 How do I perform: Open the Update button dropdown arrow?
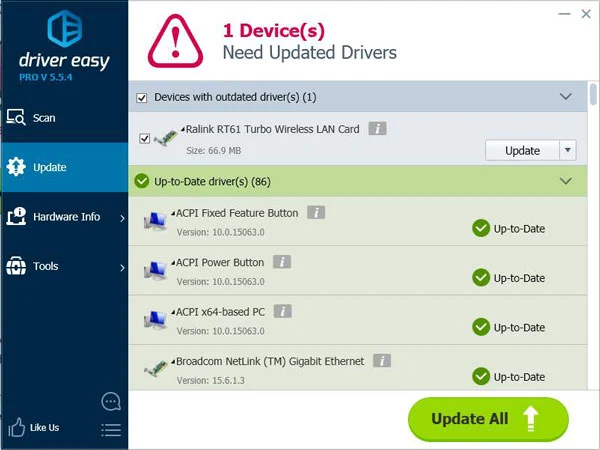click(568, 150)
